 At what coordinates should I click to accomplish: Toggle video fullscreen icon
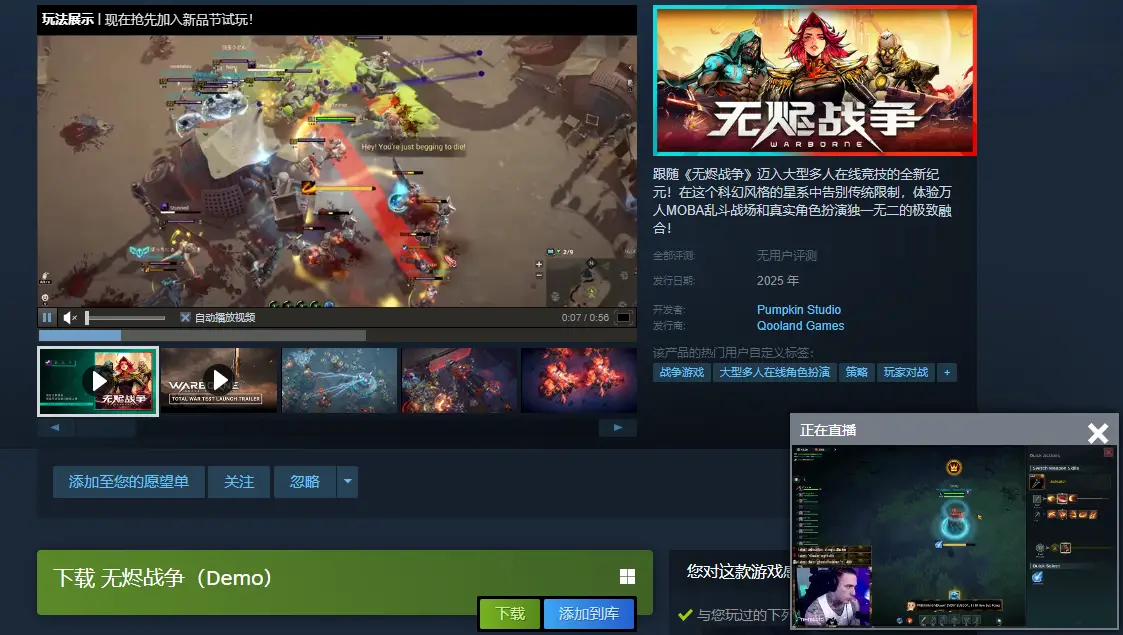624,317
